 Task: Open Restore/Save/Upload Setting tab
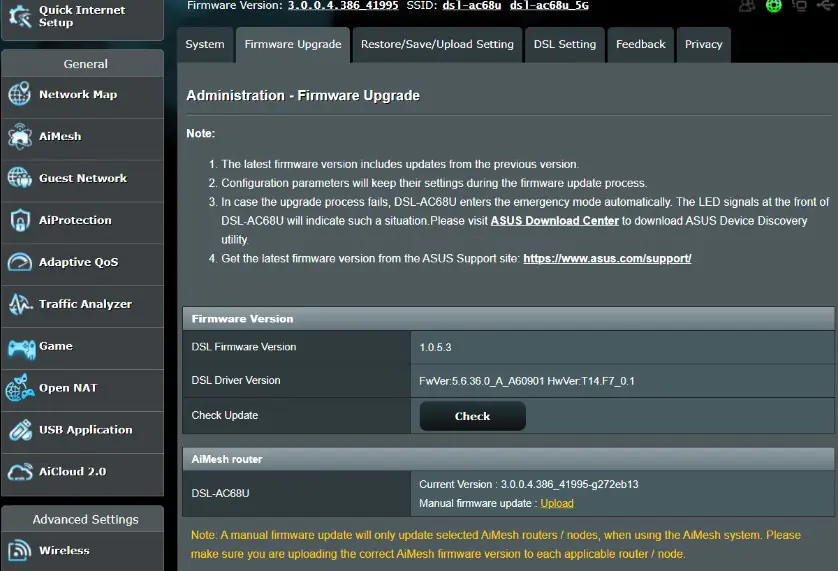coord(437,44)
